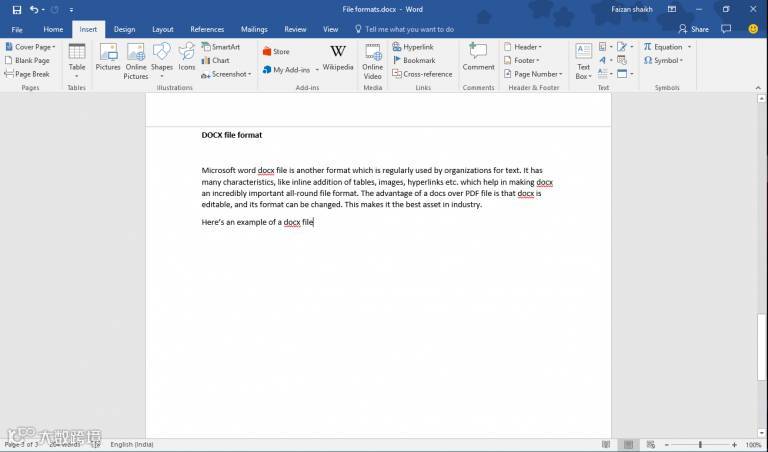Open Online Pictures search

coord(136,61)
